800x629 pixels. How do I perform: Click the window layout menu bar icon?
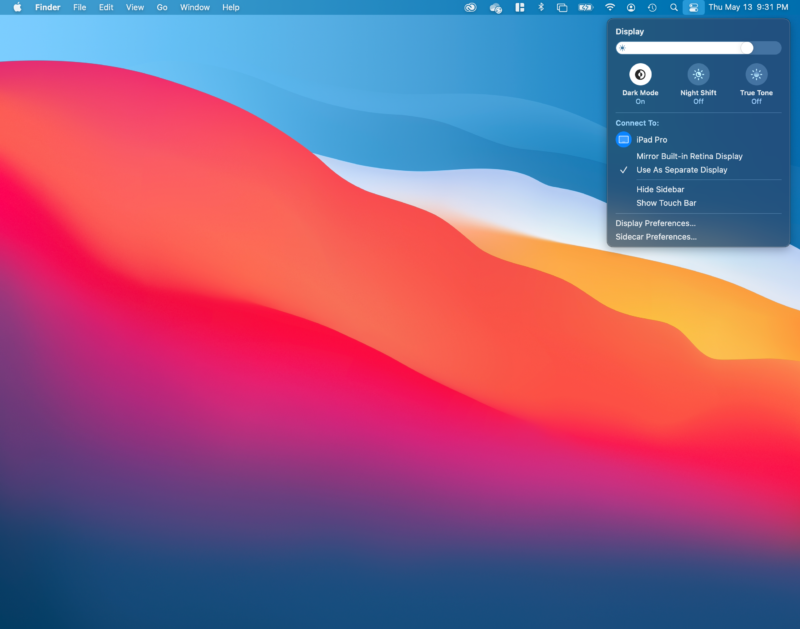[519, 7]
